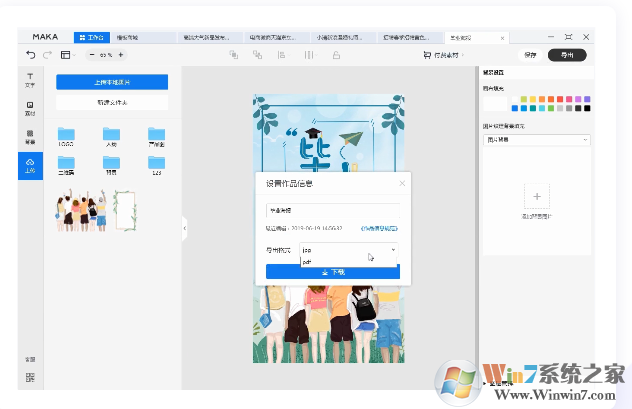This screenshot has height=409, width=632.
Task: Open the image background fill dropdown
Action: pyautogui.click(x=537, y=139)
